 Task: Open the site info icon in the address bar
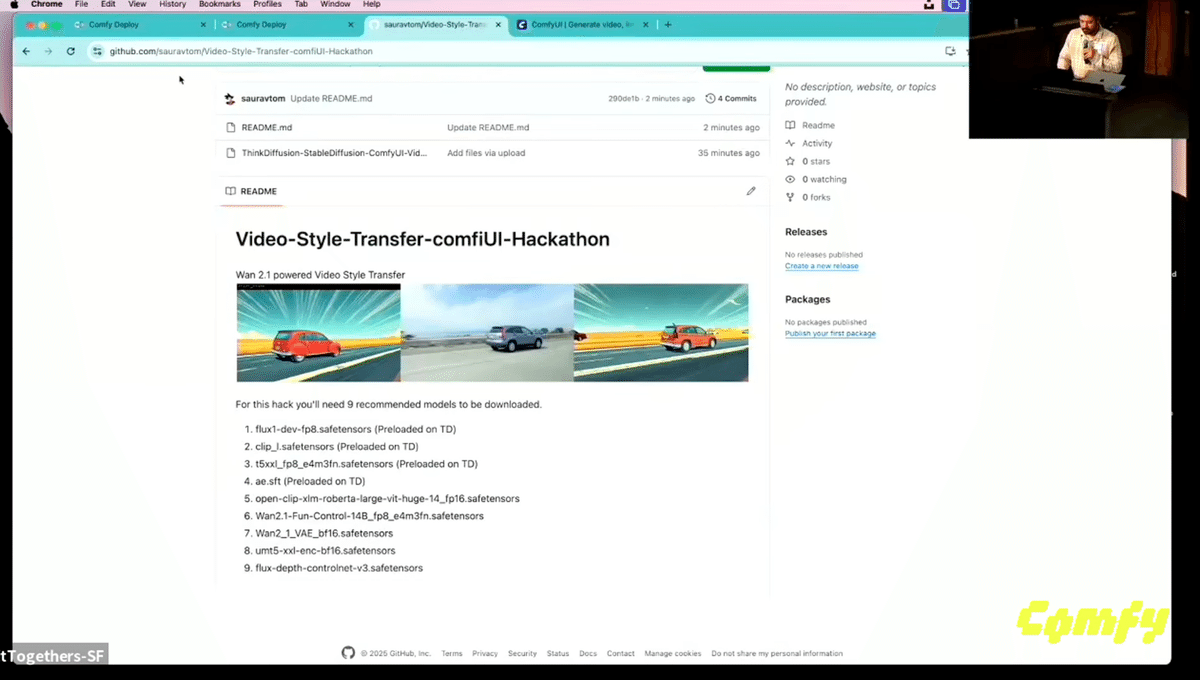point(98,51)
